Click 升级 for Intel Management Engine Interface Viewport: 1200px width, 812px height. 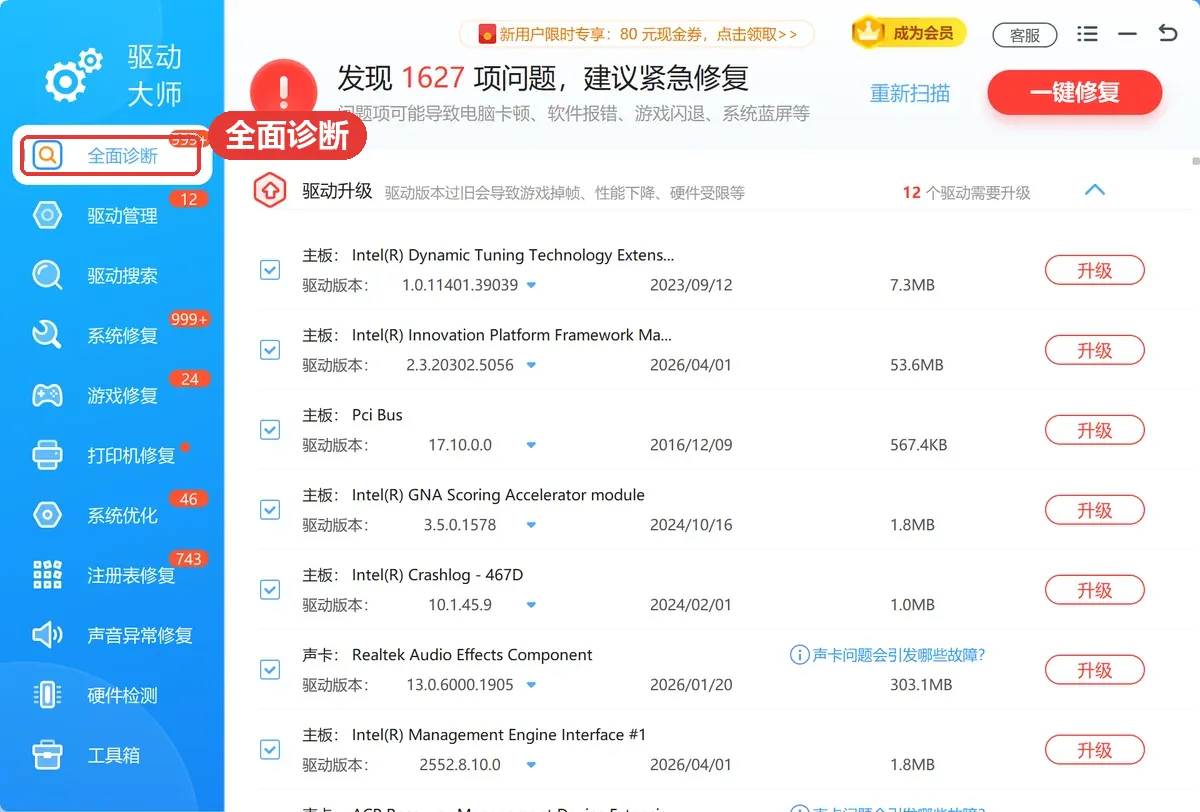click(1095, 750)
